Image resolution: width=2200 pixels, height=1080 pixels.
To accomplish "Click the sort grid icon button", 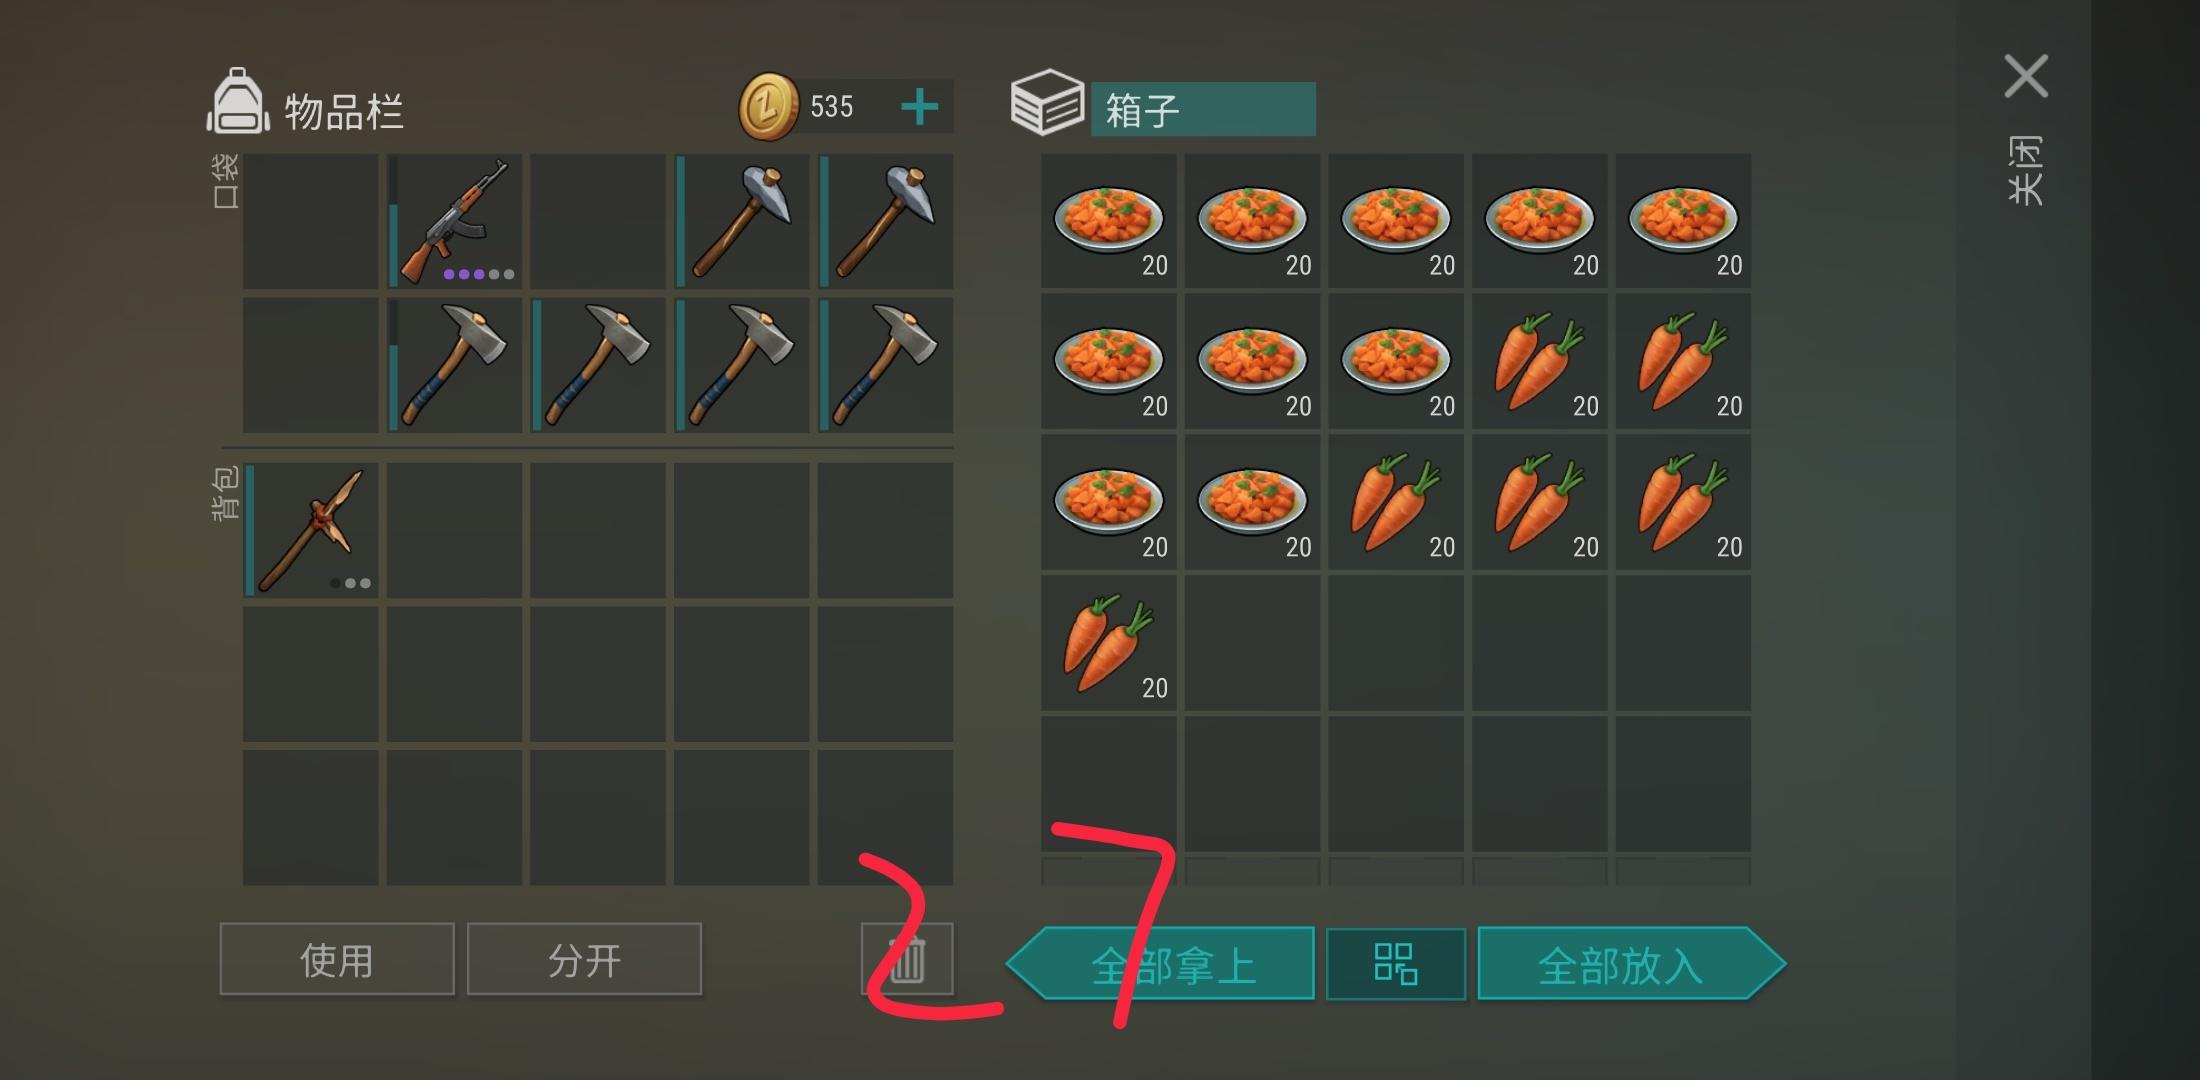I will pos(1396,964).
